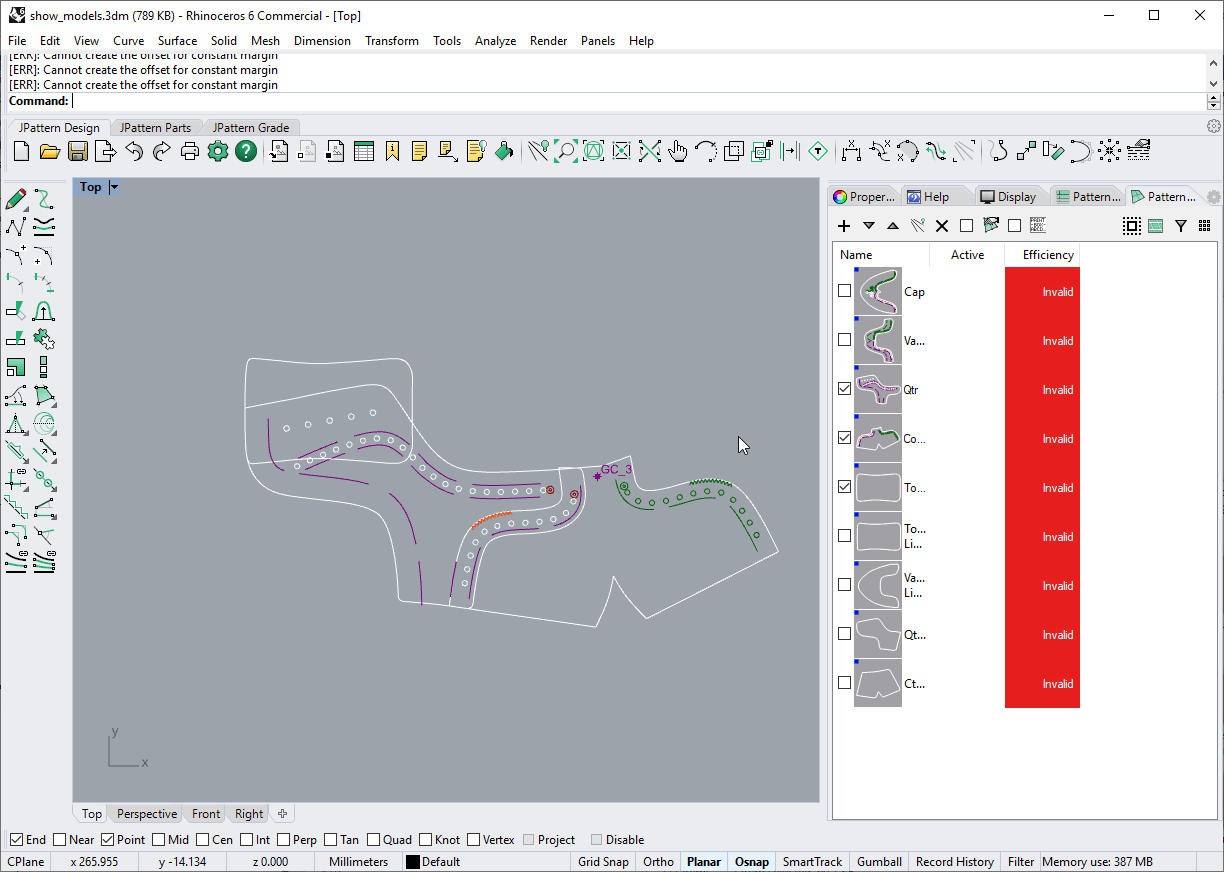Open the Top viewport dropdown arrow

[114, 187]
